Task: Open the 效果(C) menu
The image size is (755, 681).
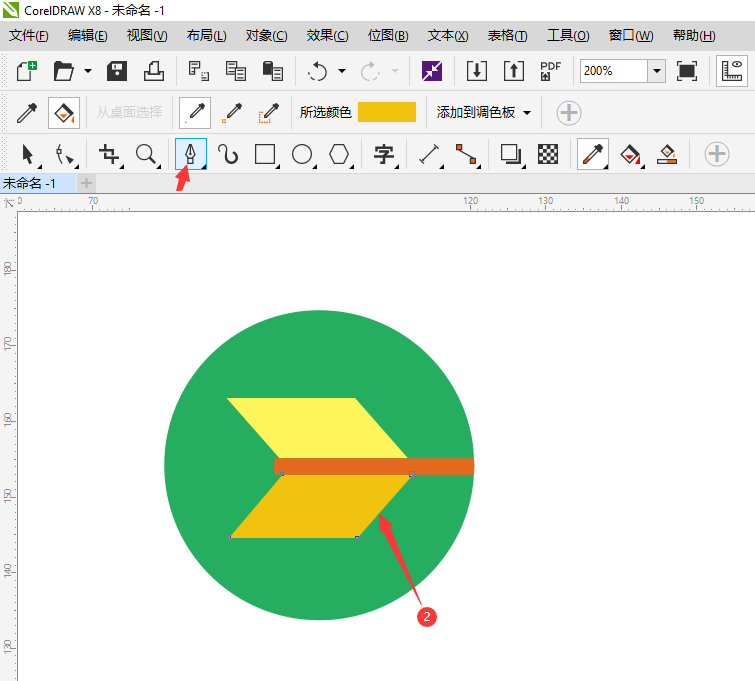Action: coord(327,36)
